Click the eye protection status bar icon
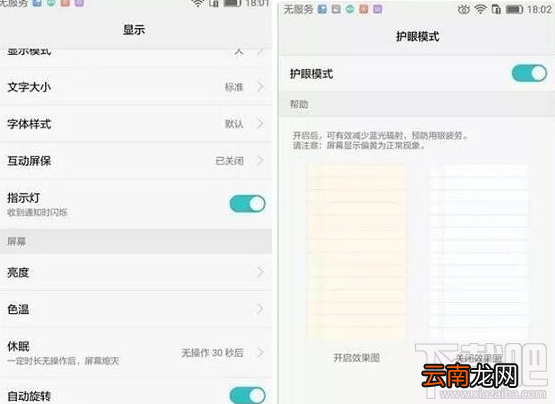Viewport: 555px width, 404px height. pos(463,10)
